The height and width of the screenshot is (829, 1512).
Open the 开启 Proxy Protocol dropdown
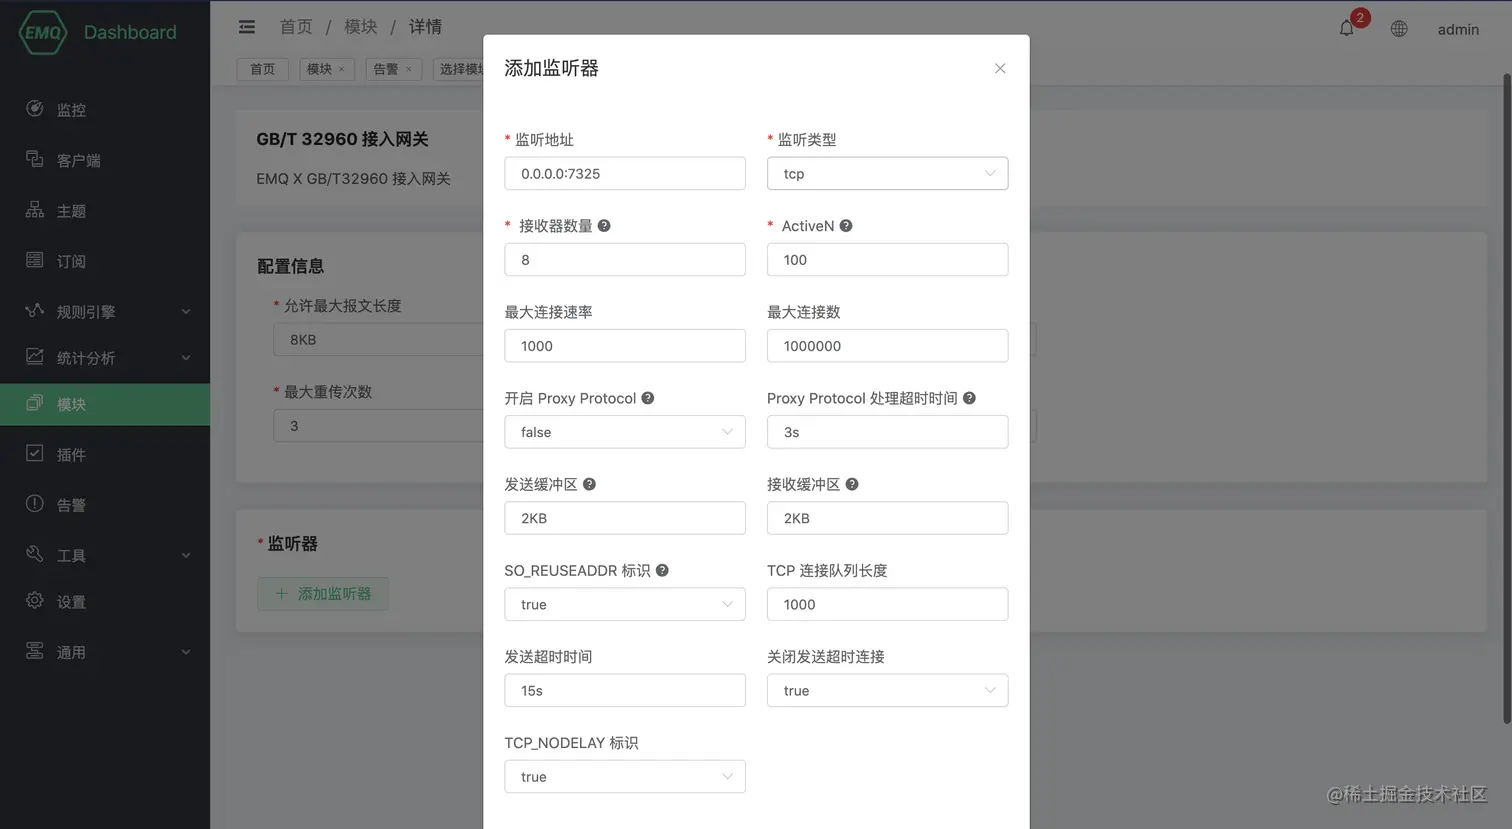pyautogui.click(x=625, y=432)
